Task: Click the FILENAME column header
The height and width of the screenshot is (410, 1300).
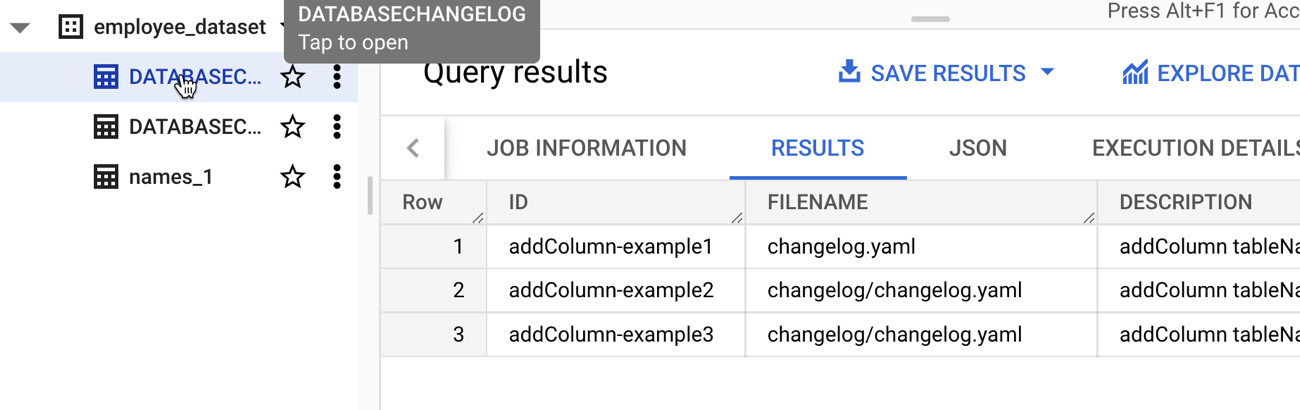Action: point(817,202)
